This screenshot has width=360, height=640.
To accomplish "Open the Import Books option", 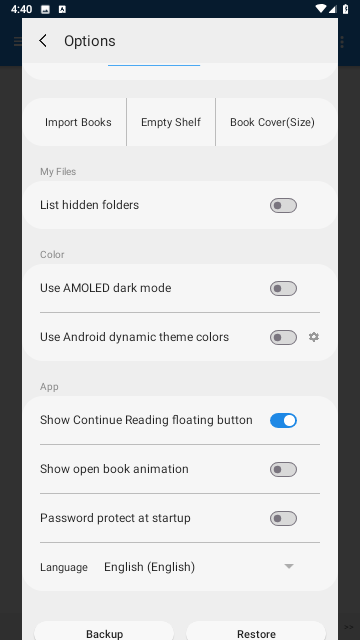I will click(78, 122).
